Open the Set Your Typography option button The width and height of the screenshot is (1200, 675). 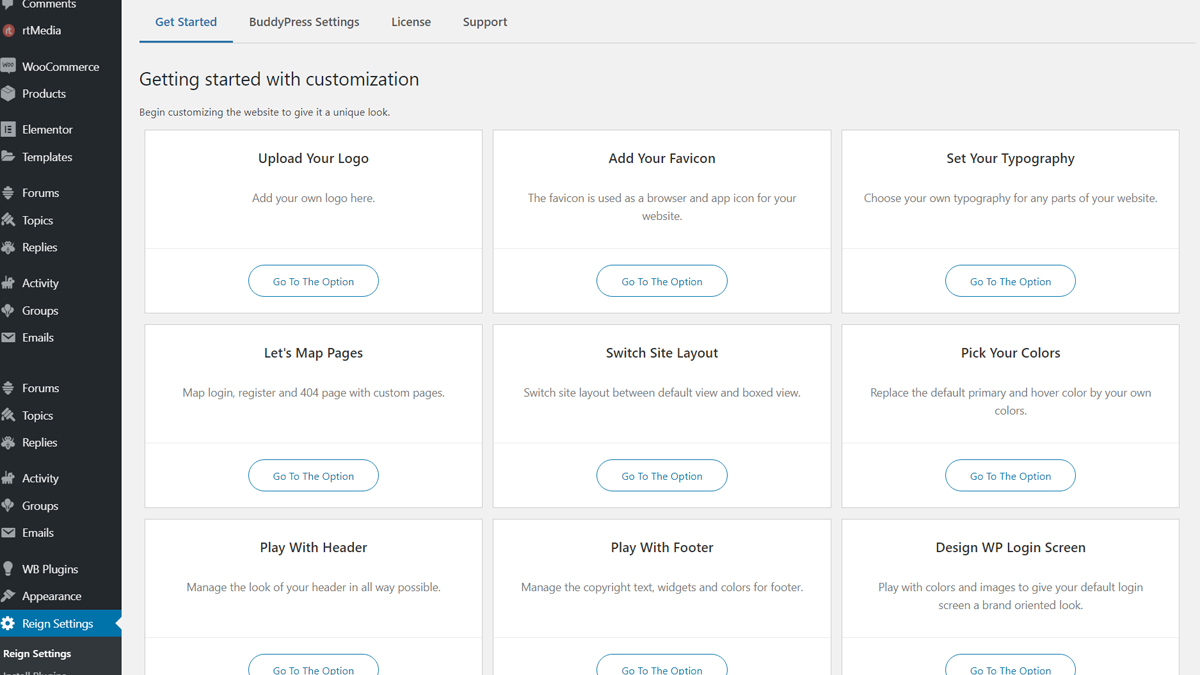point(1010,282)
